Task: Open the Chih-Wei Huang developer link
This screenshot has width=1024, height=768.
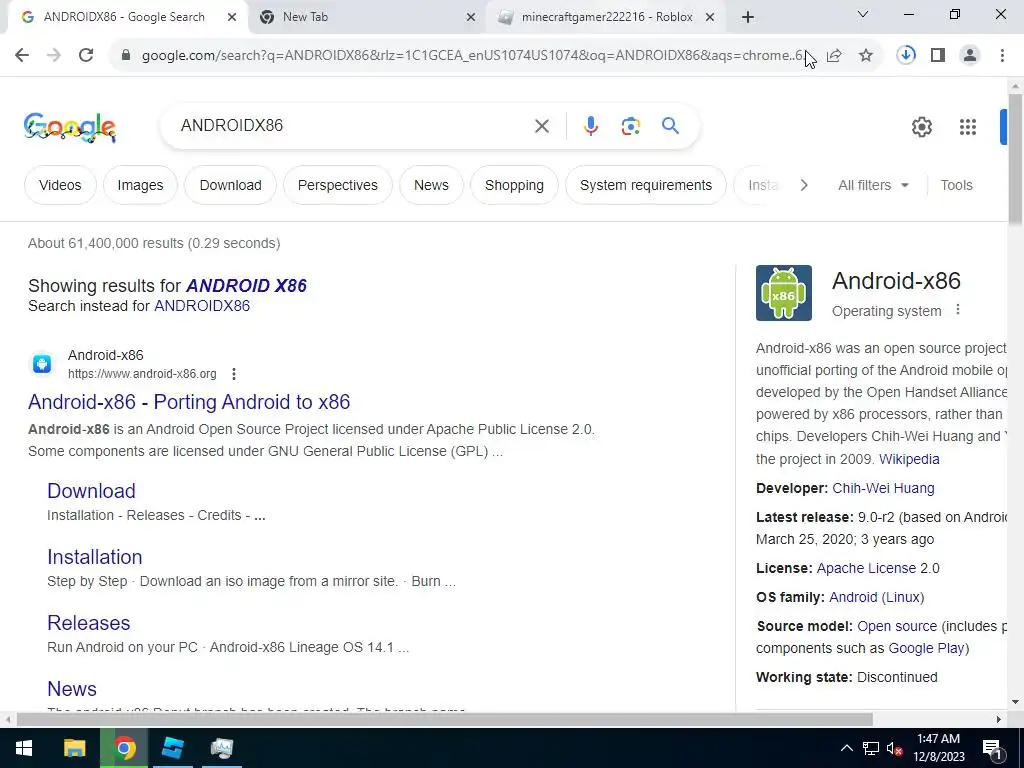Action: 884,488
